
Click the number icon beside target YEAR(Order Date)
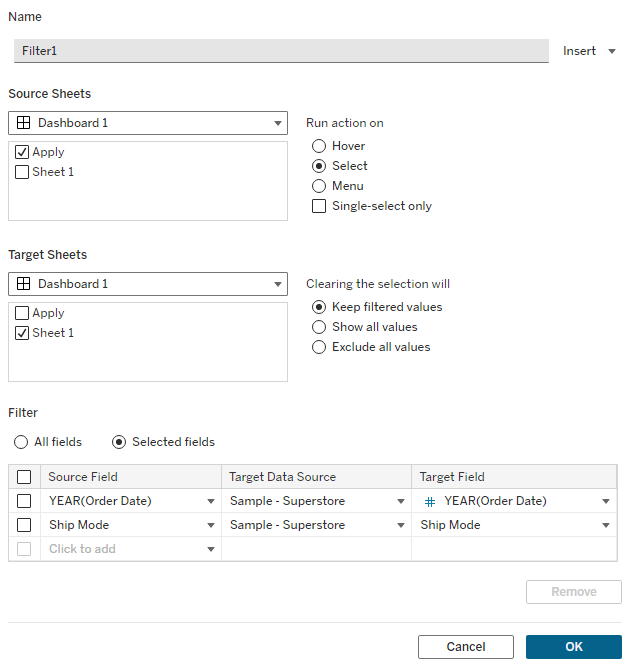click(x=430, y=502)
